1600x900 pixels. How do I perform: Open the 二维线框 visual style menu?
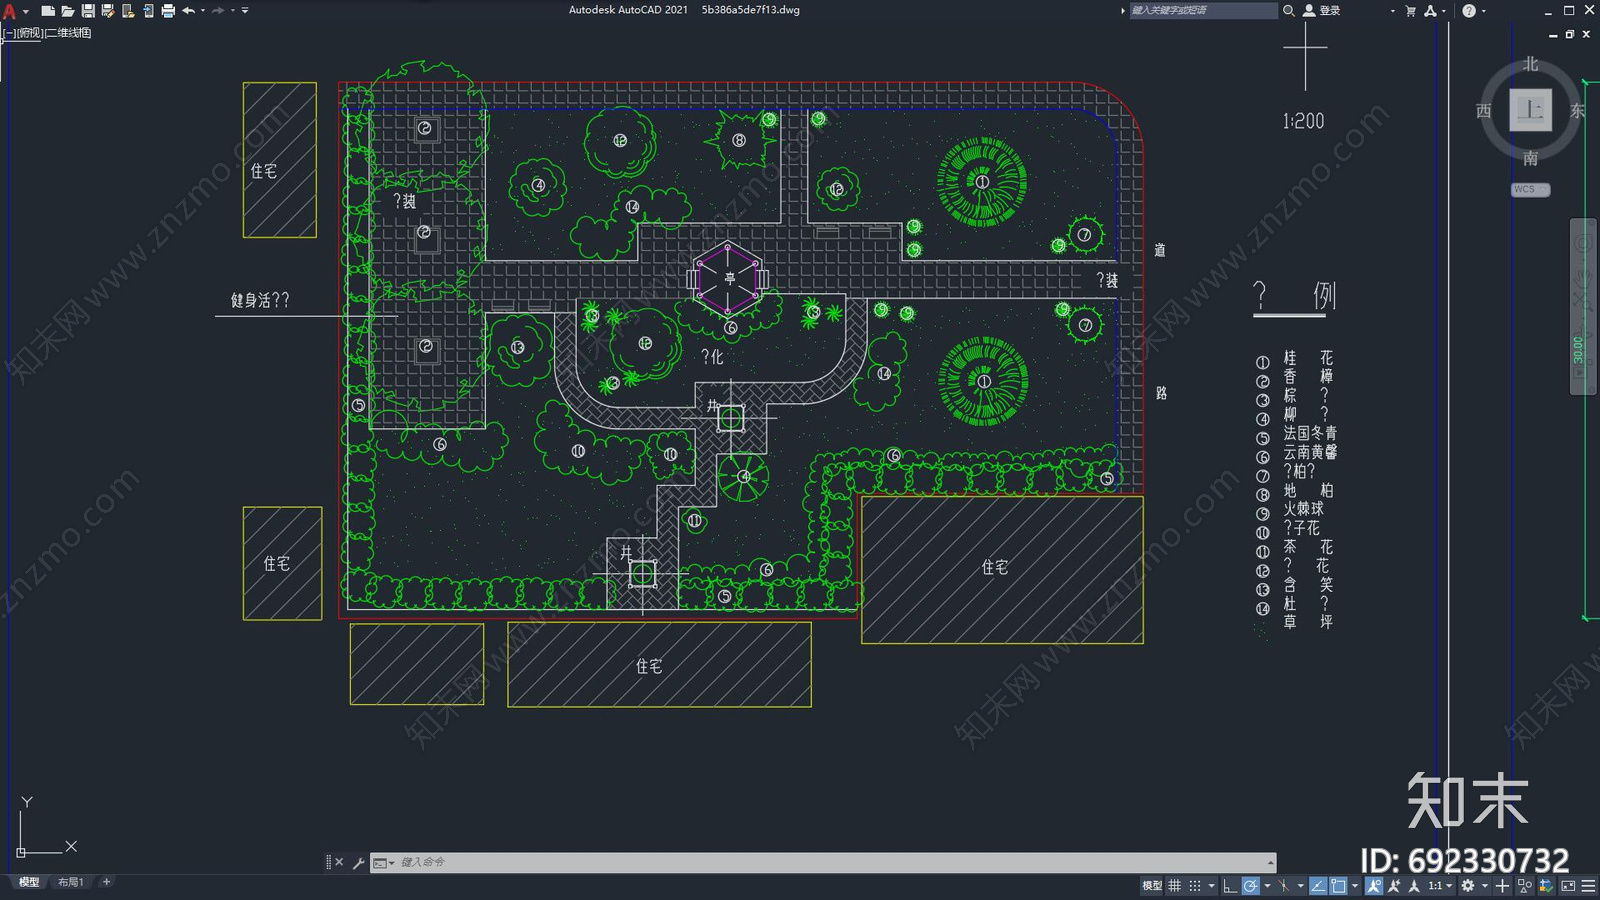pos(68,33)
